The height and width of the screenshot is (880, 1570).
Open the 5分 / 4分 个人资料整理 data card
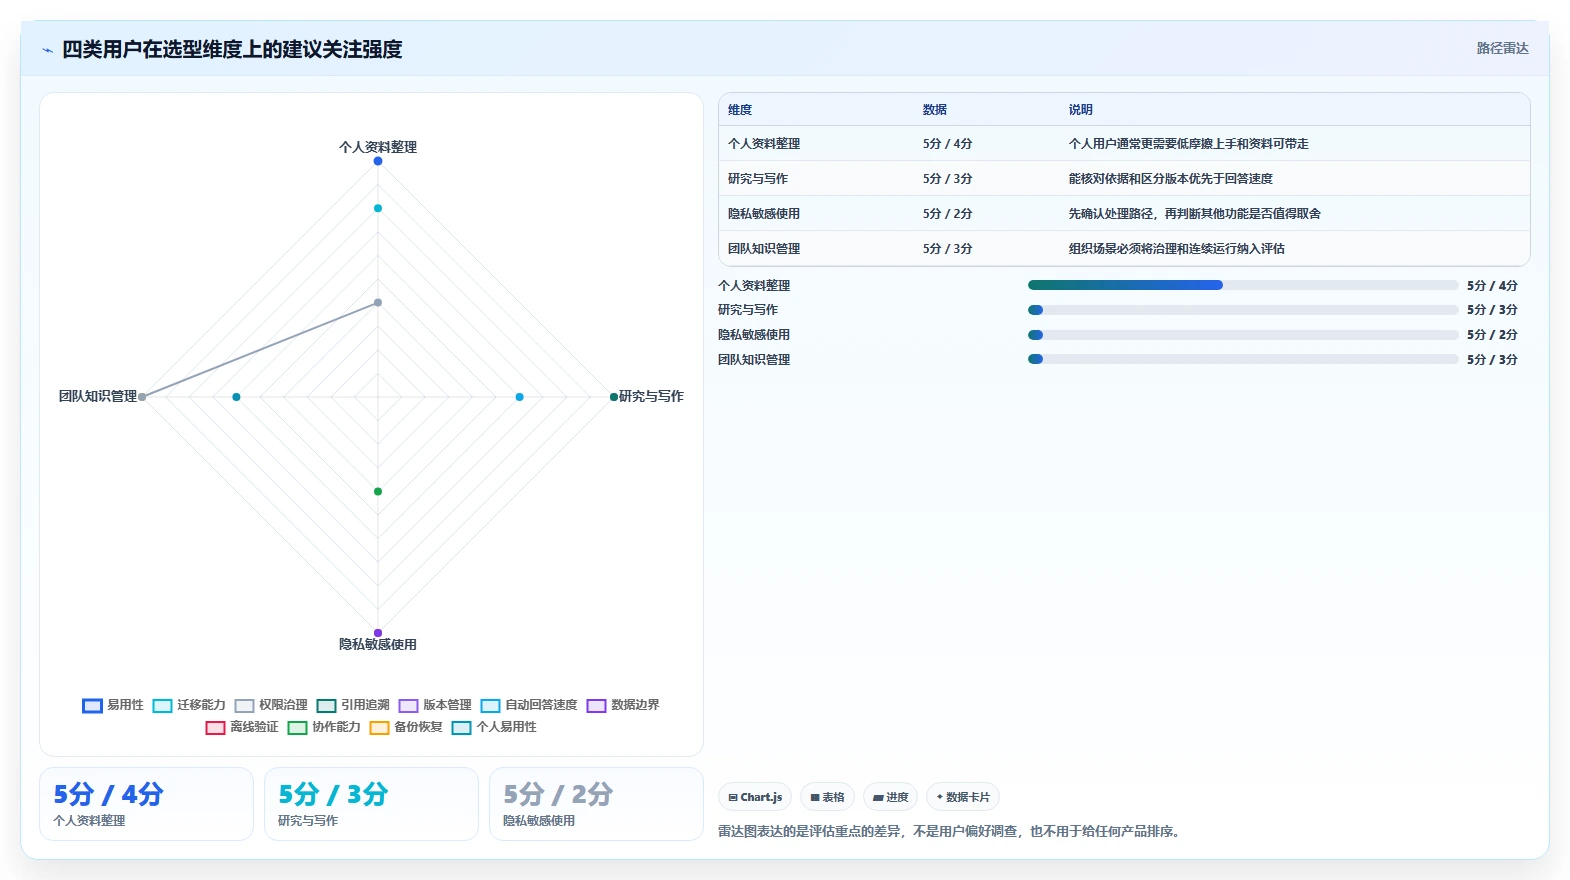point(146,804)
